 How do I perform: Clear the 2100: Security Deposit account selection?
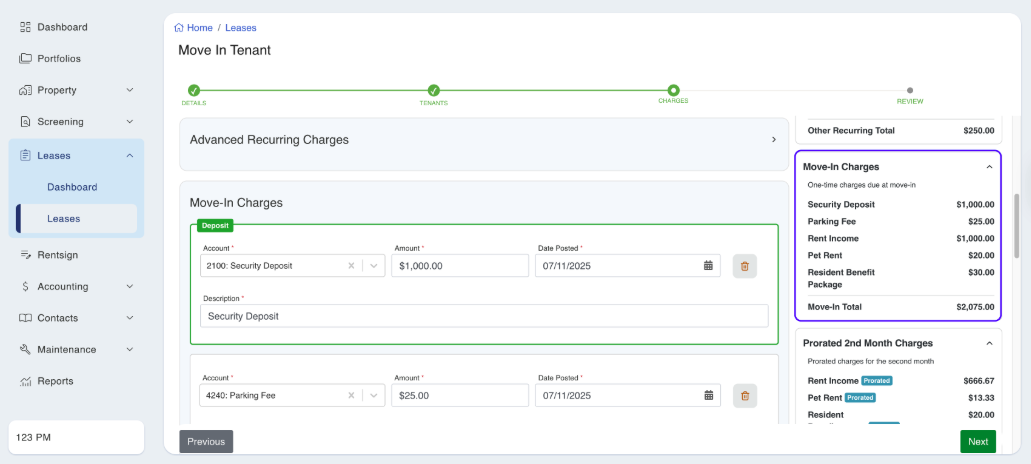[352, 266]
